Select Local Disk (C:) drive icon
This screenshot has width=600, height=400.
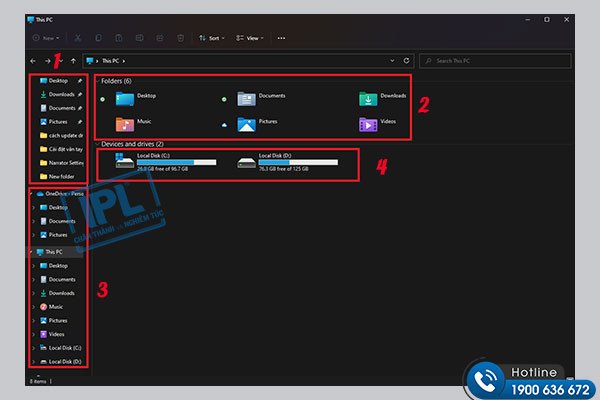point(125,161)
